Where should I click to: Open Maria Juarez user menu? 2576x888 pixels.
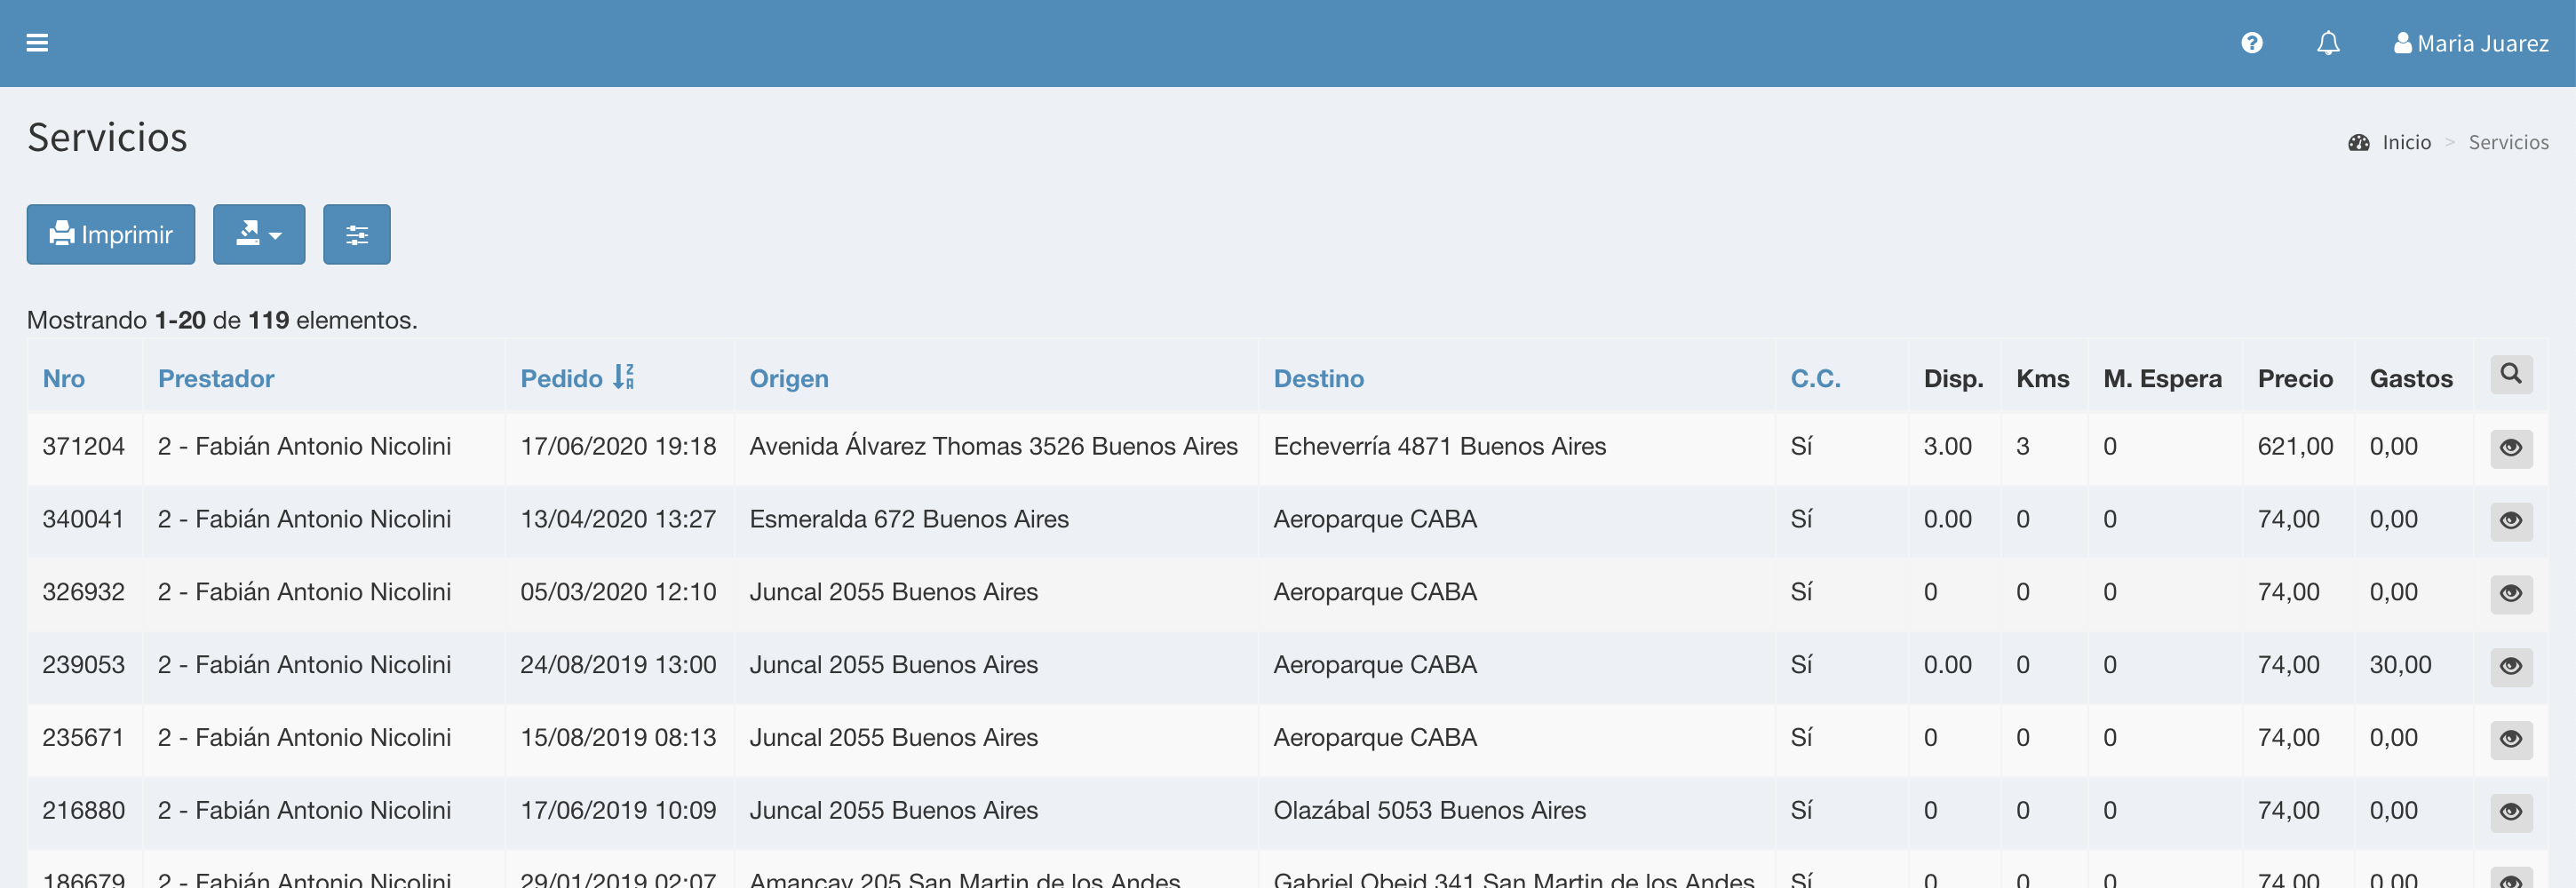point(2471,43)
